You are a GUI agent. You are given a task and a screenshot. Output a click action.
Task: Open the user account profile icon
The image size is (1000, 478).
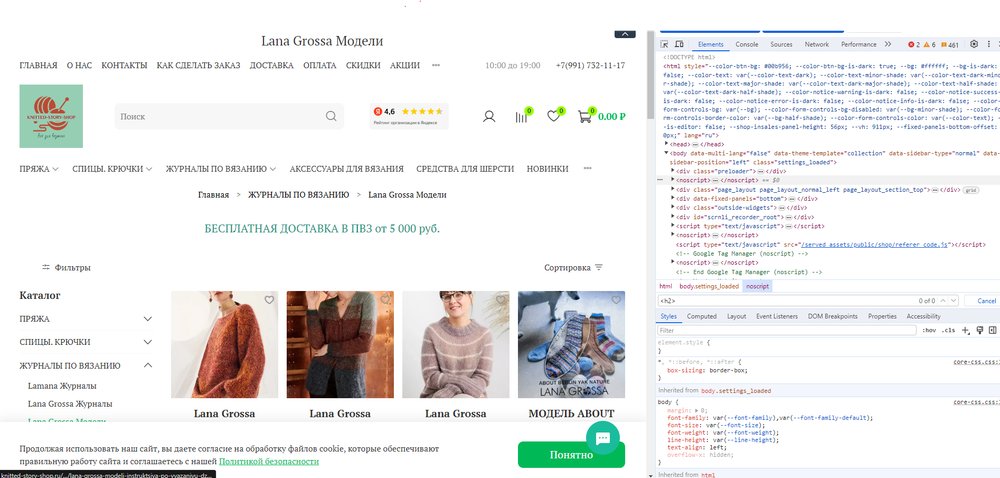[489, 117]
